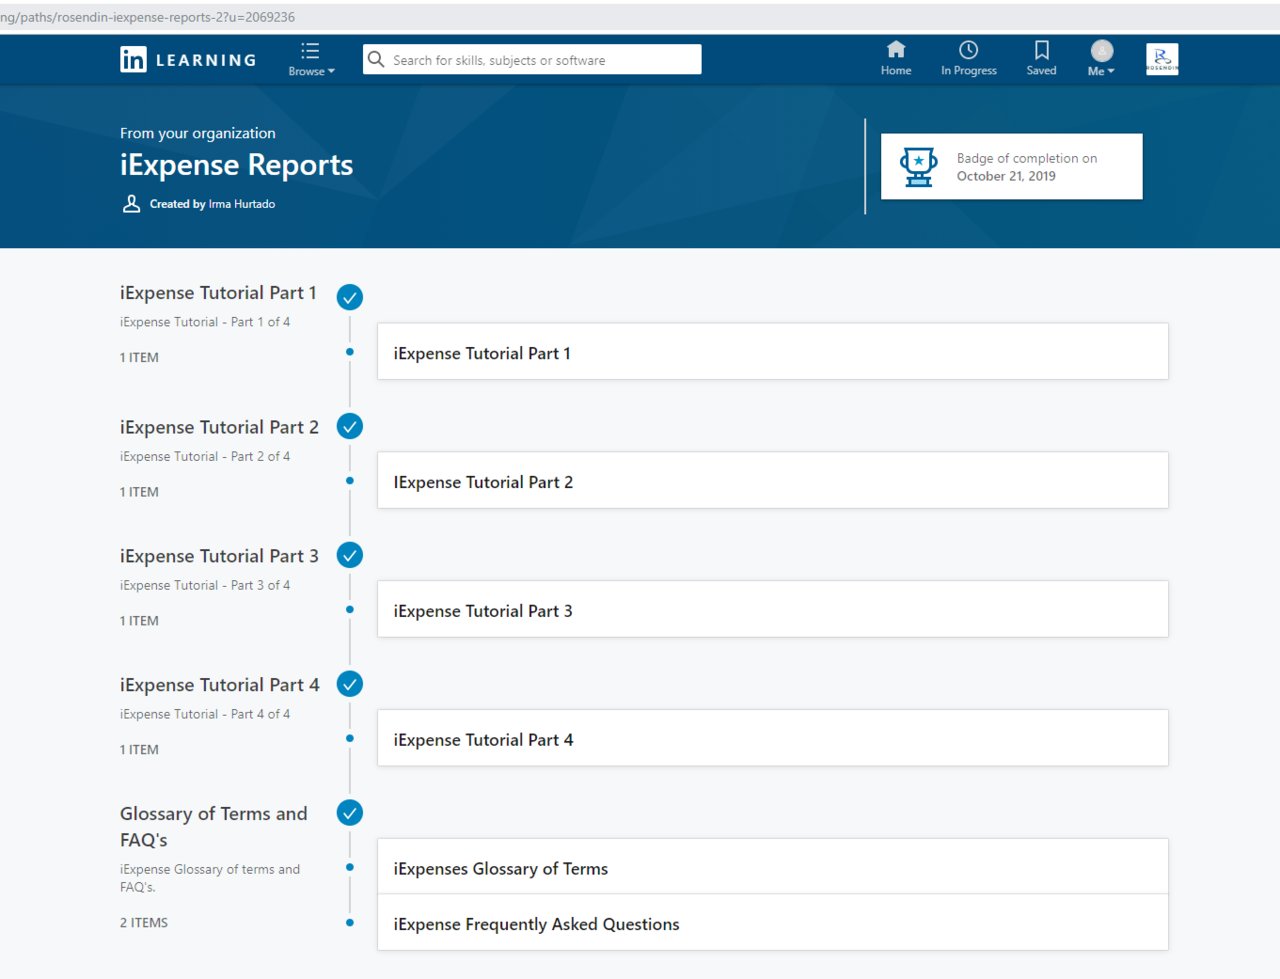Click the timeline dot beside Frequently Asked Questions
Screen dimensions: 1280x979
[x=350, y=923]
